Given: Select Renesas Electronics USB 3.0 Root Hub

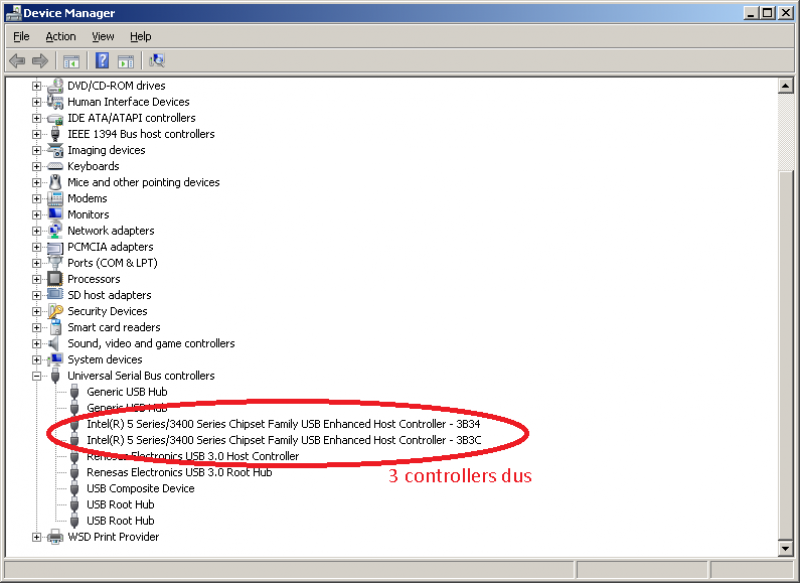Looking at the screenshot, I should pyautogui.click(x=180, y=472).
